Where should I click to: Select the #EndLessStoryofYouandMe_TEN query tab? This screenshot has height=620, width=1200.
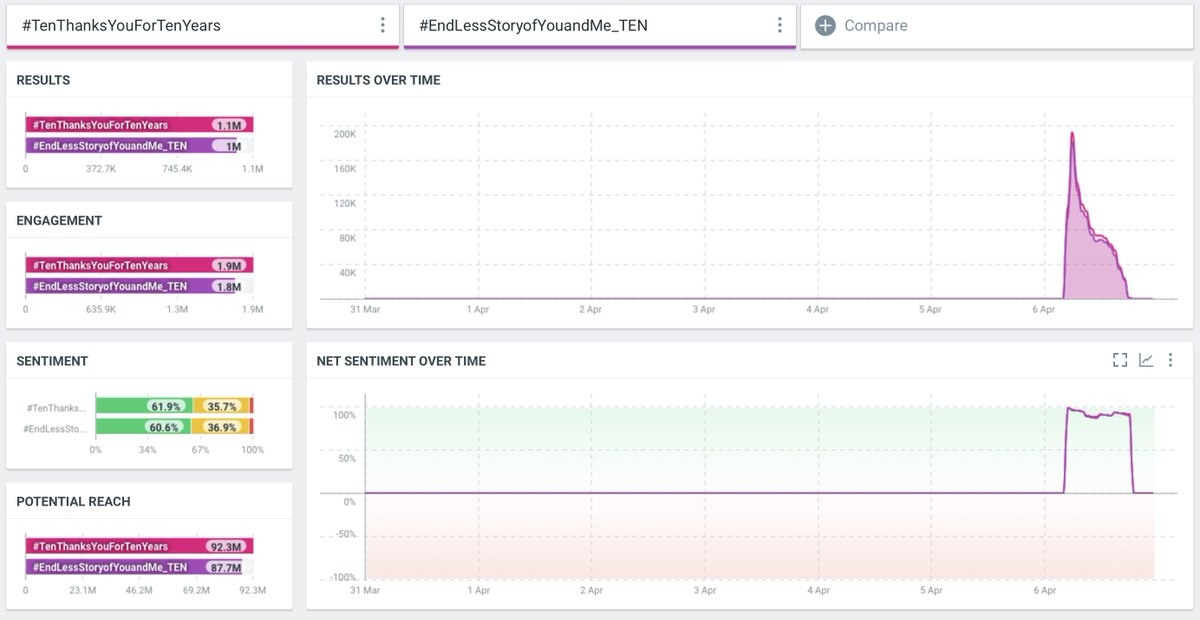pos(600,26)
